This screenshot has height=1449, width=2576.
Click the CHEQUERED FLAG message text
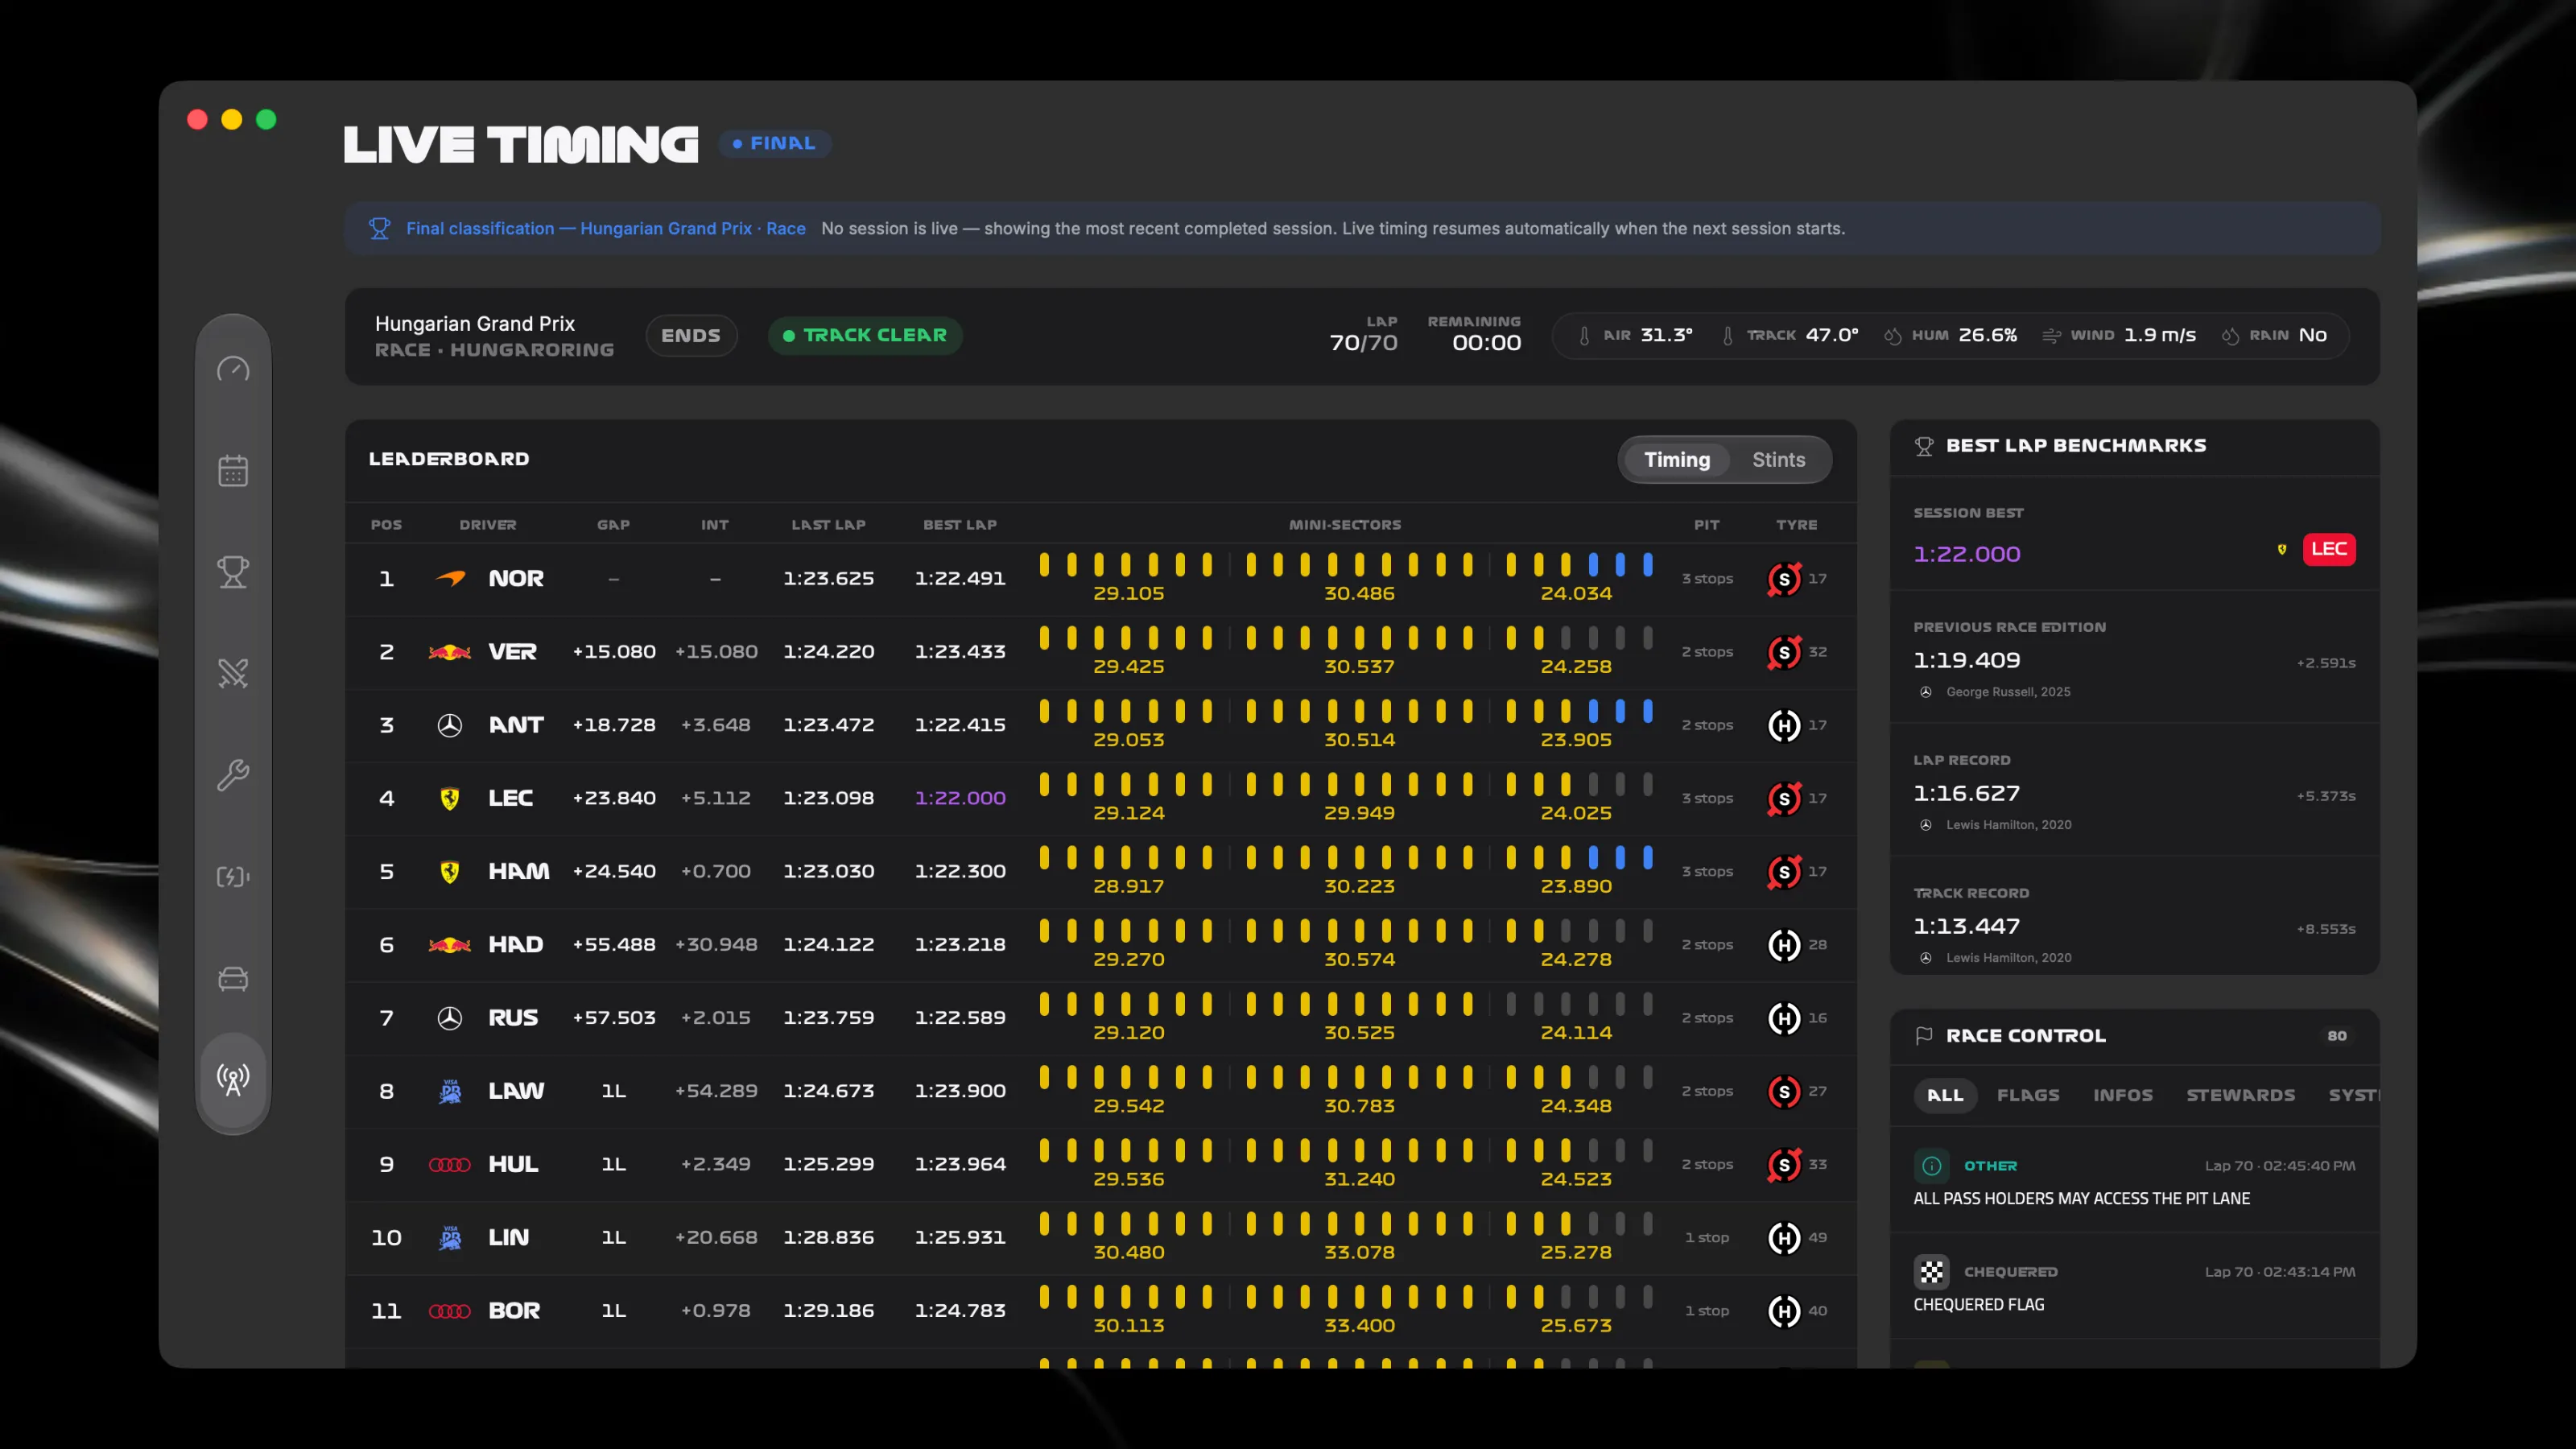[1979, 1305]
